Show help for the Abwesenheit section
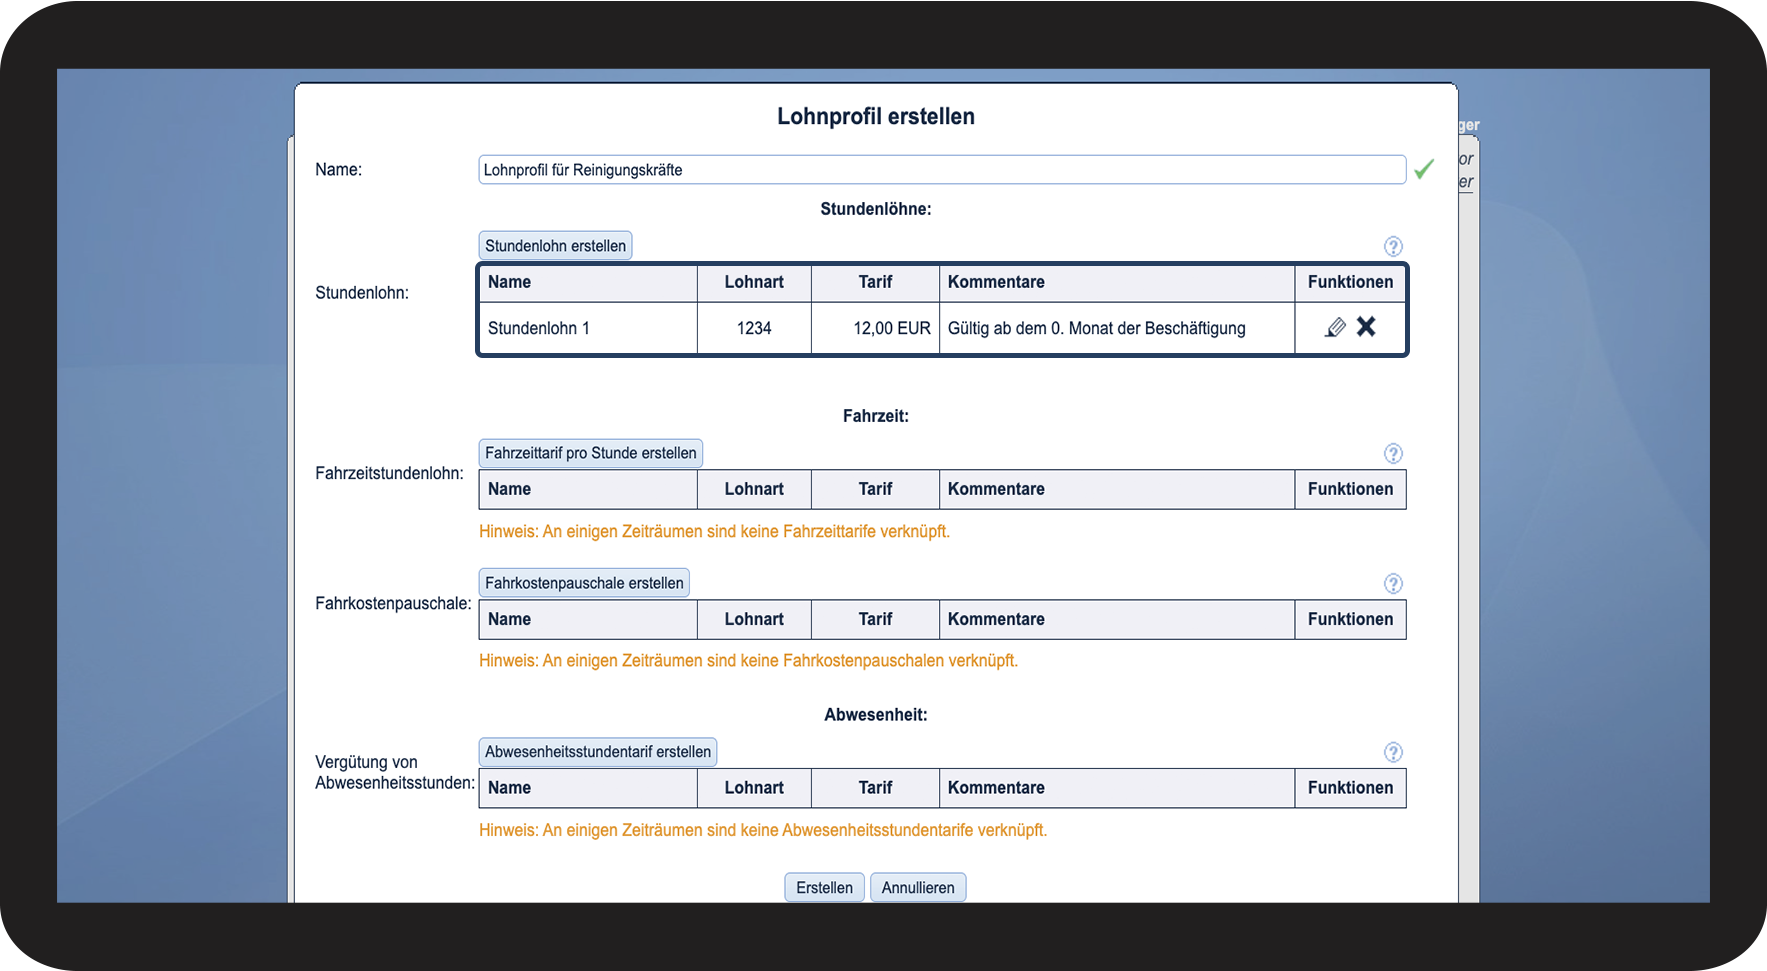 click(1393, 752)
